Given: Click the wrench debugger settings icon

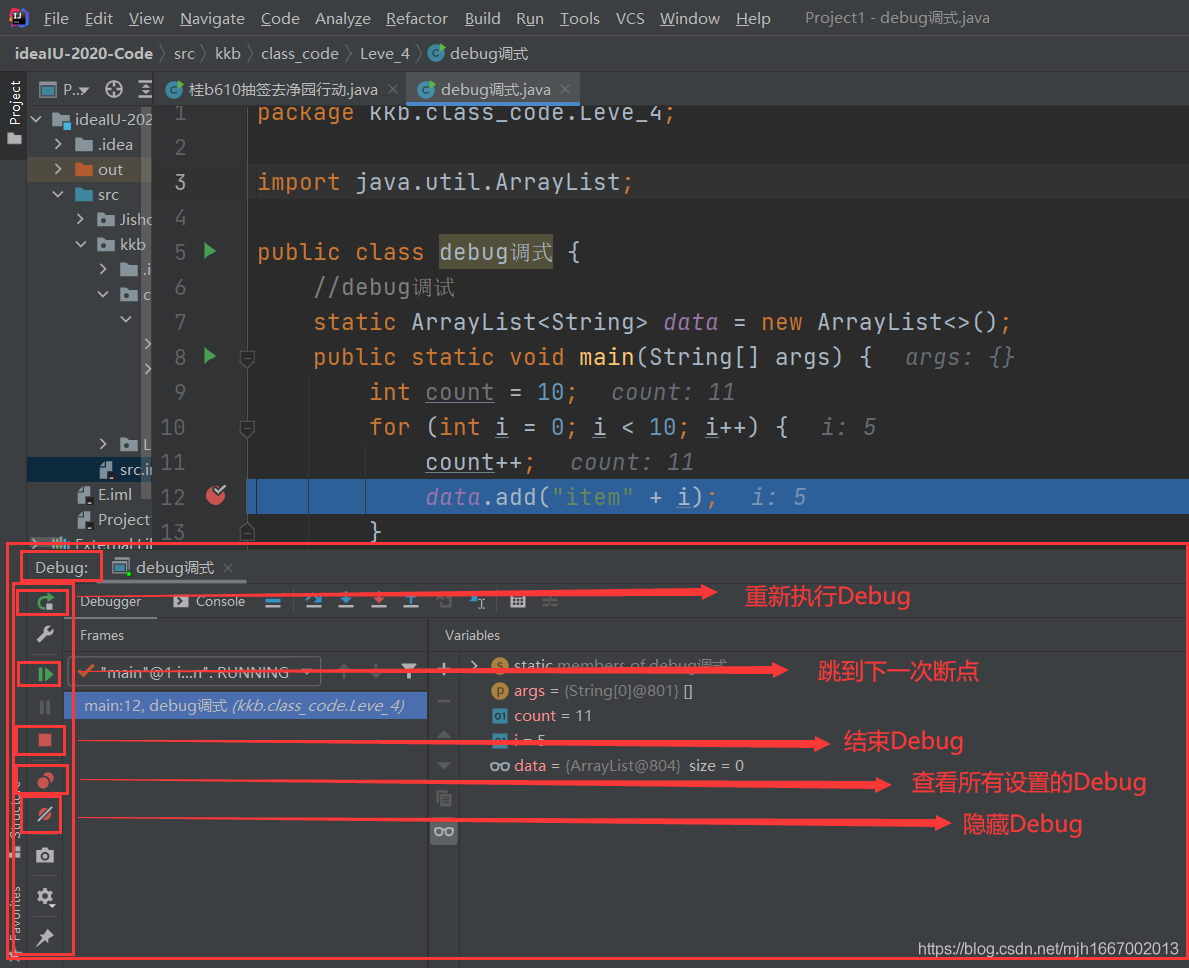Looking at the screenshot, I should point(45,634).
